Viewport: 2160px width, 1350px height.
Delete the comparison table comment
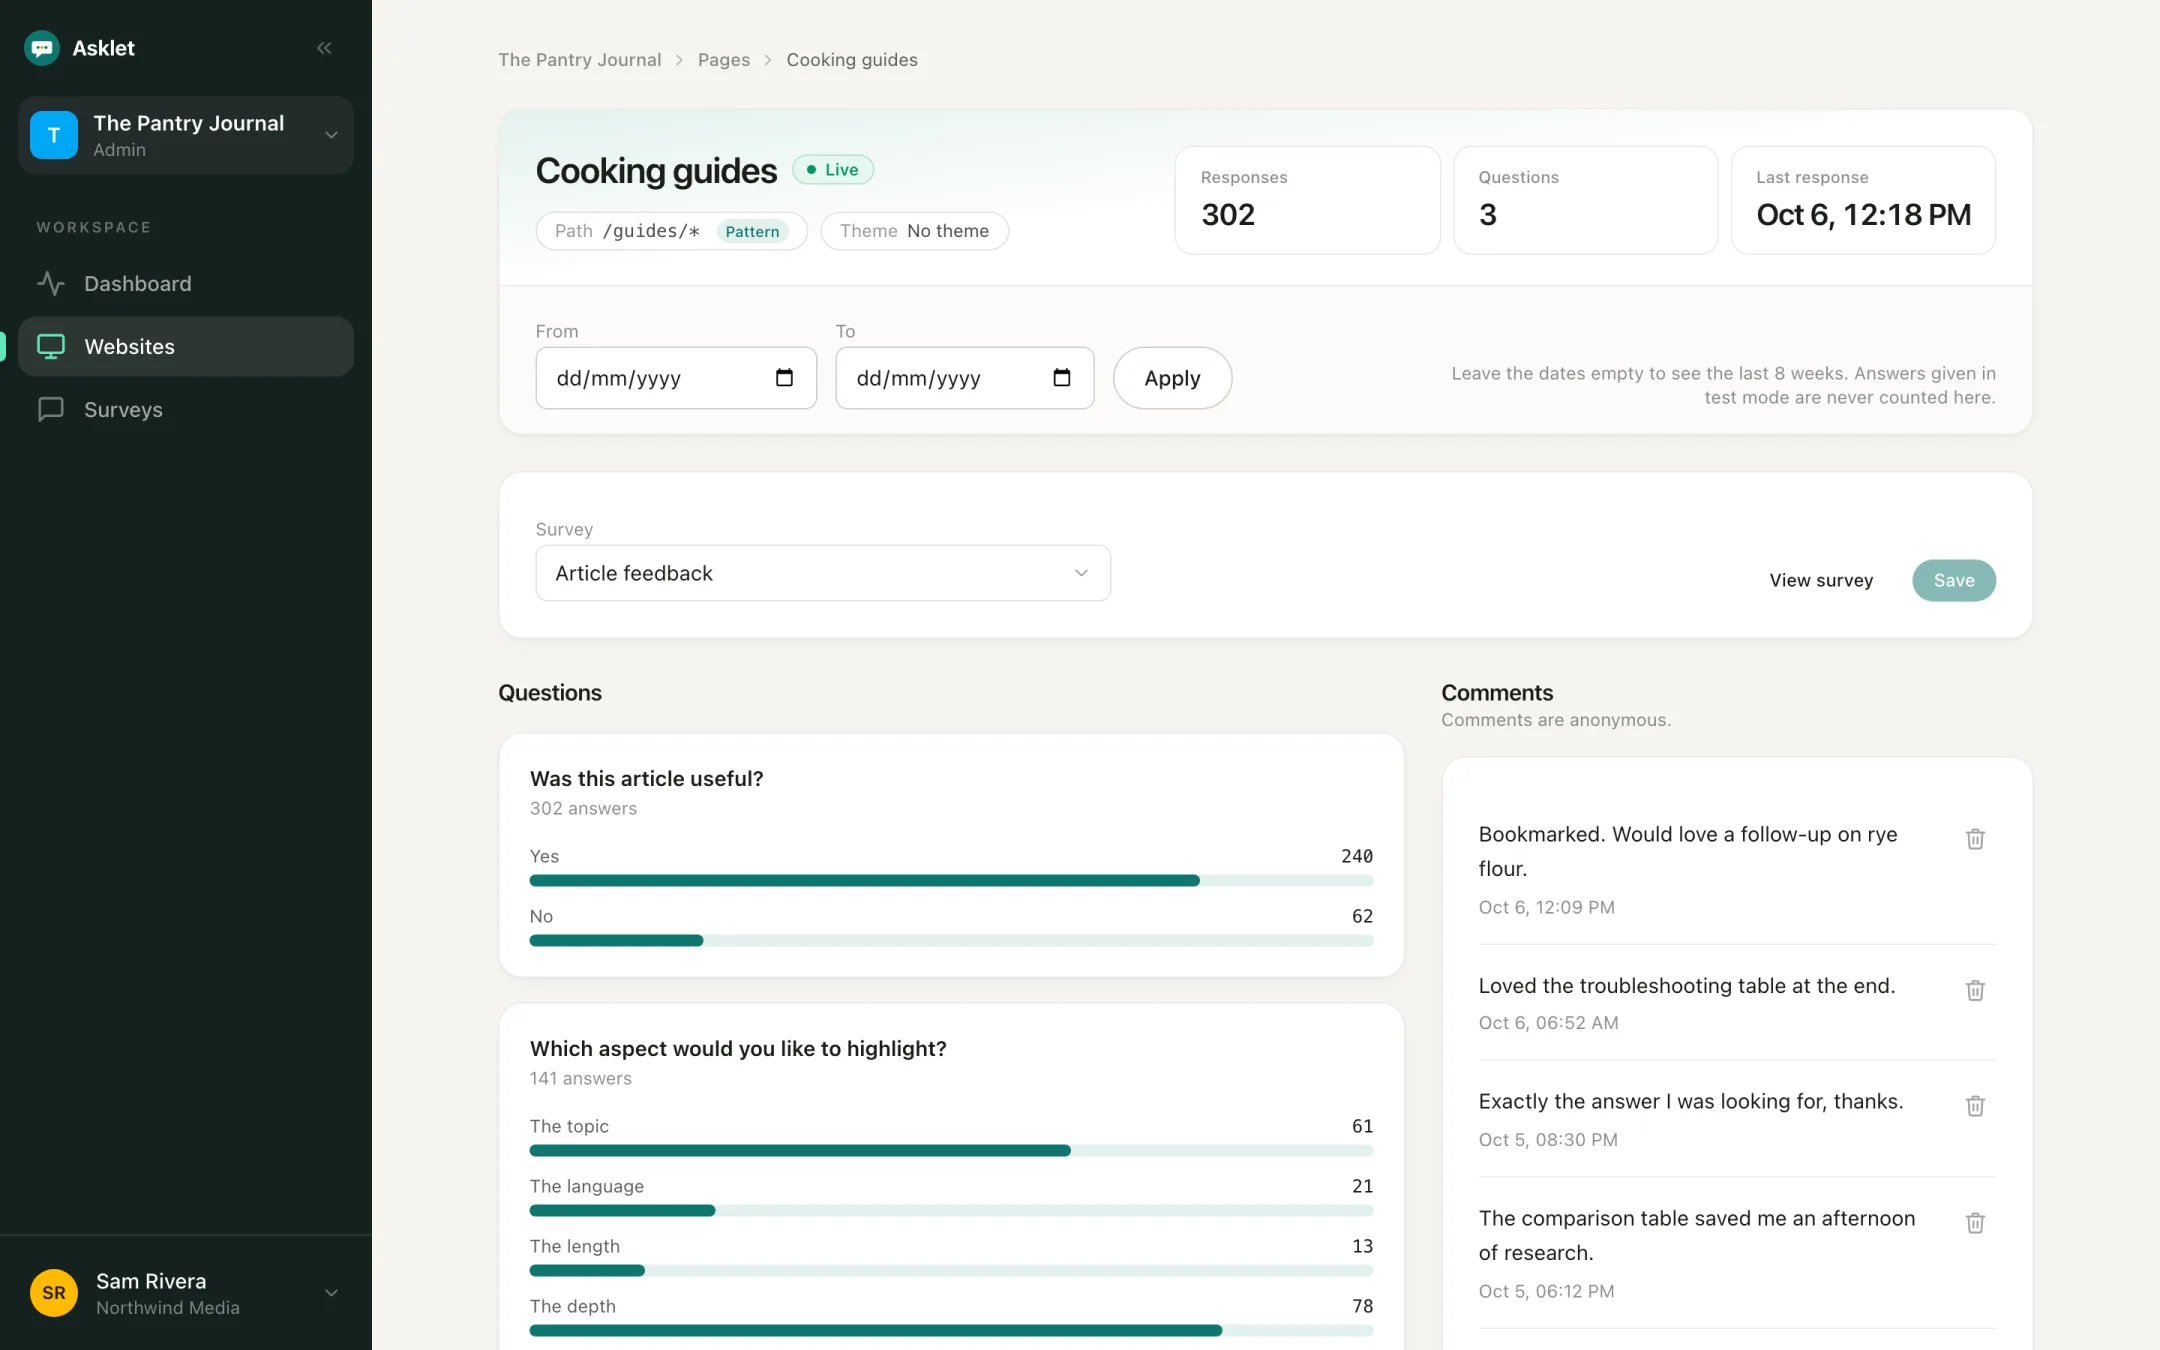click(x=1975, y=1223)
